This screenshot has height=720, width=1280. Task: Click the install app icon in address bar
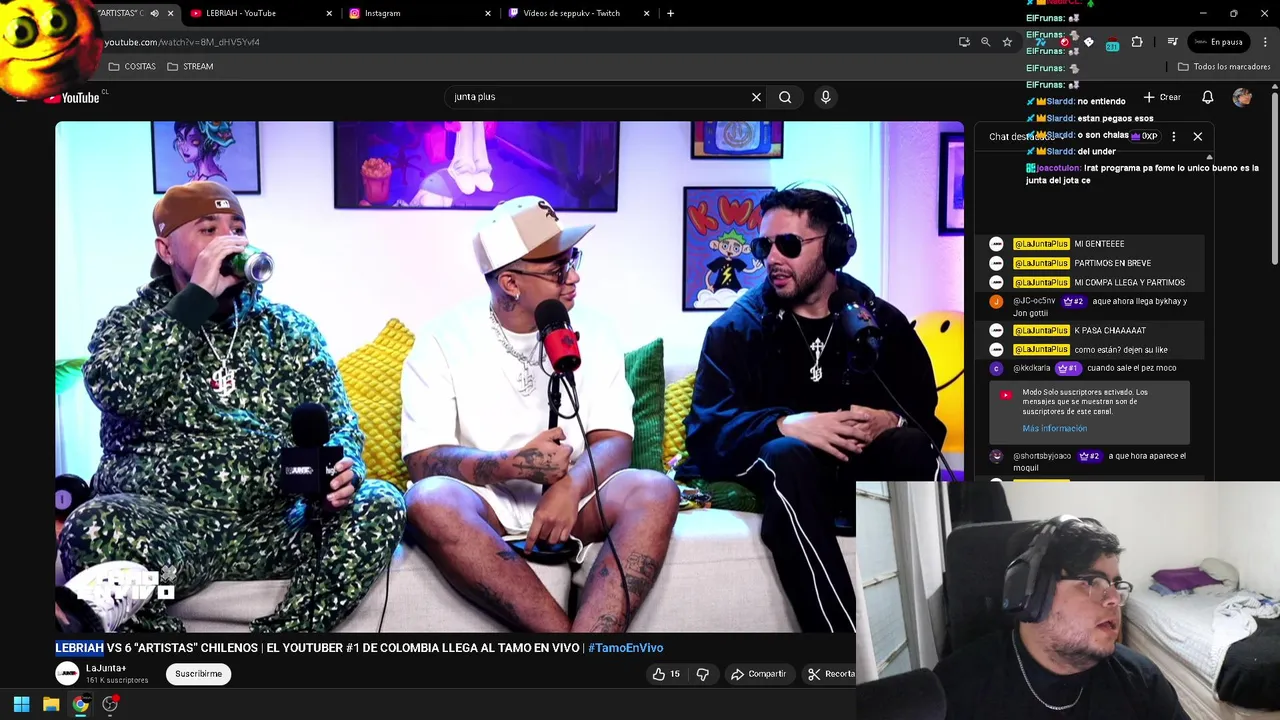964,42
